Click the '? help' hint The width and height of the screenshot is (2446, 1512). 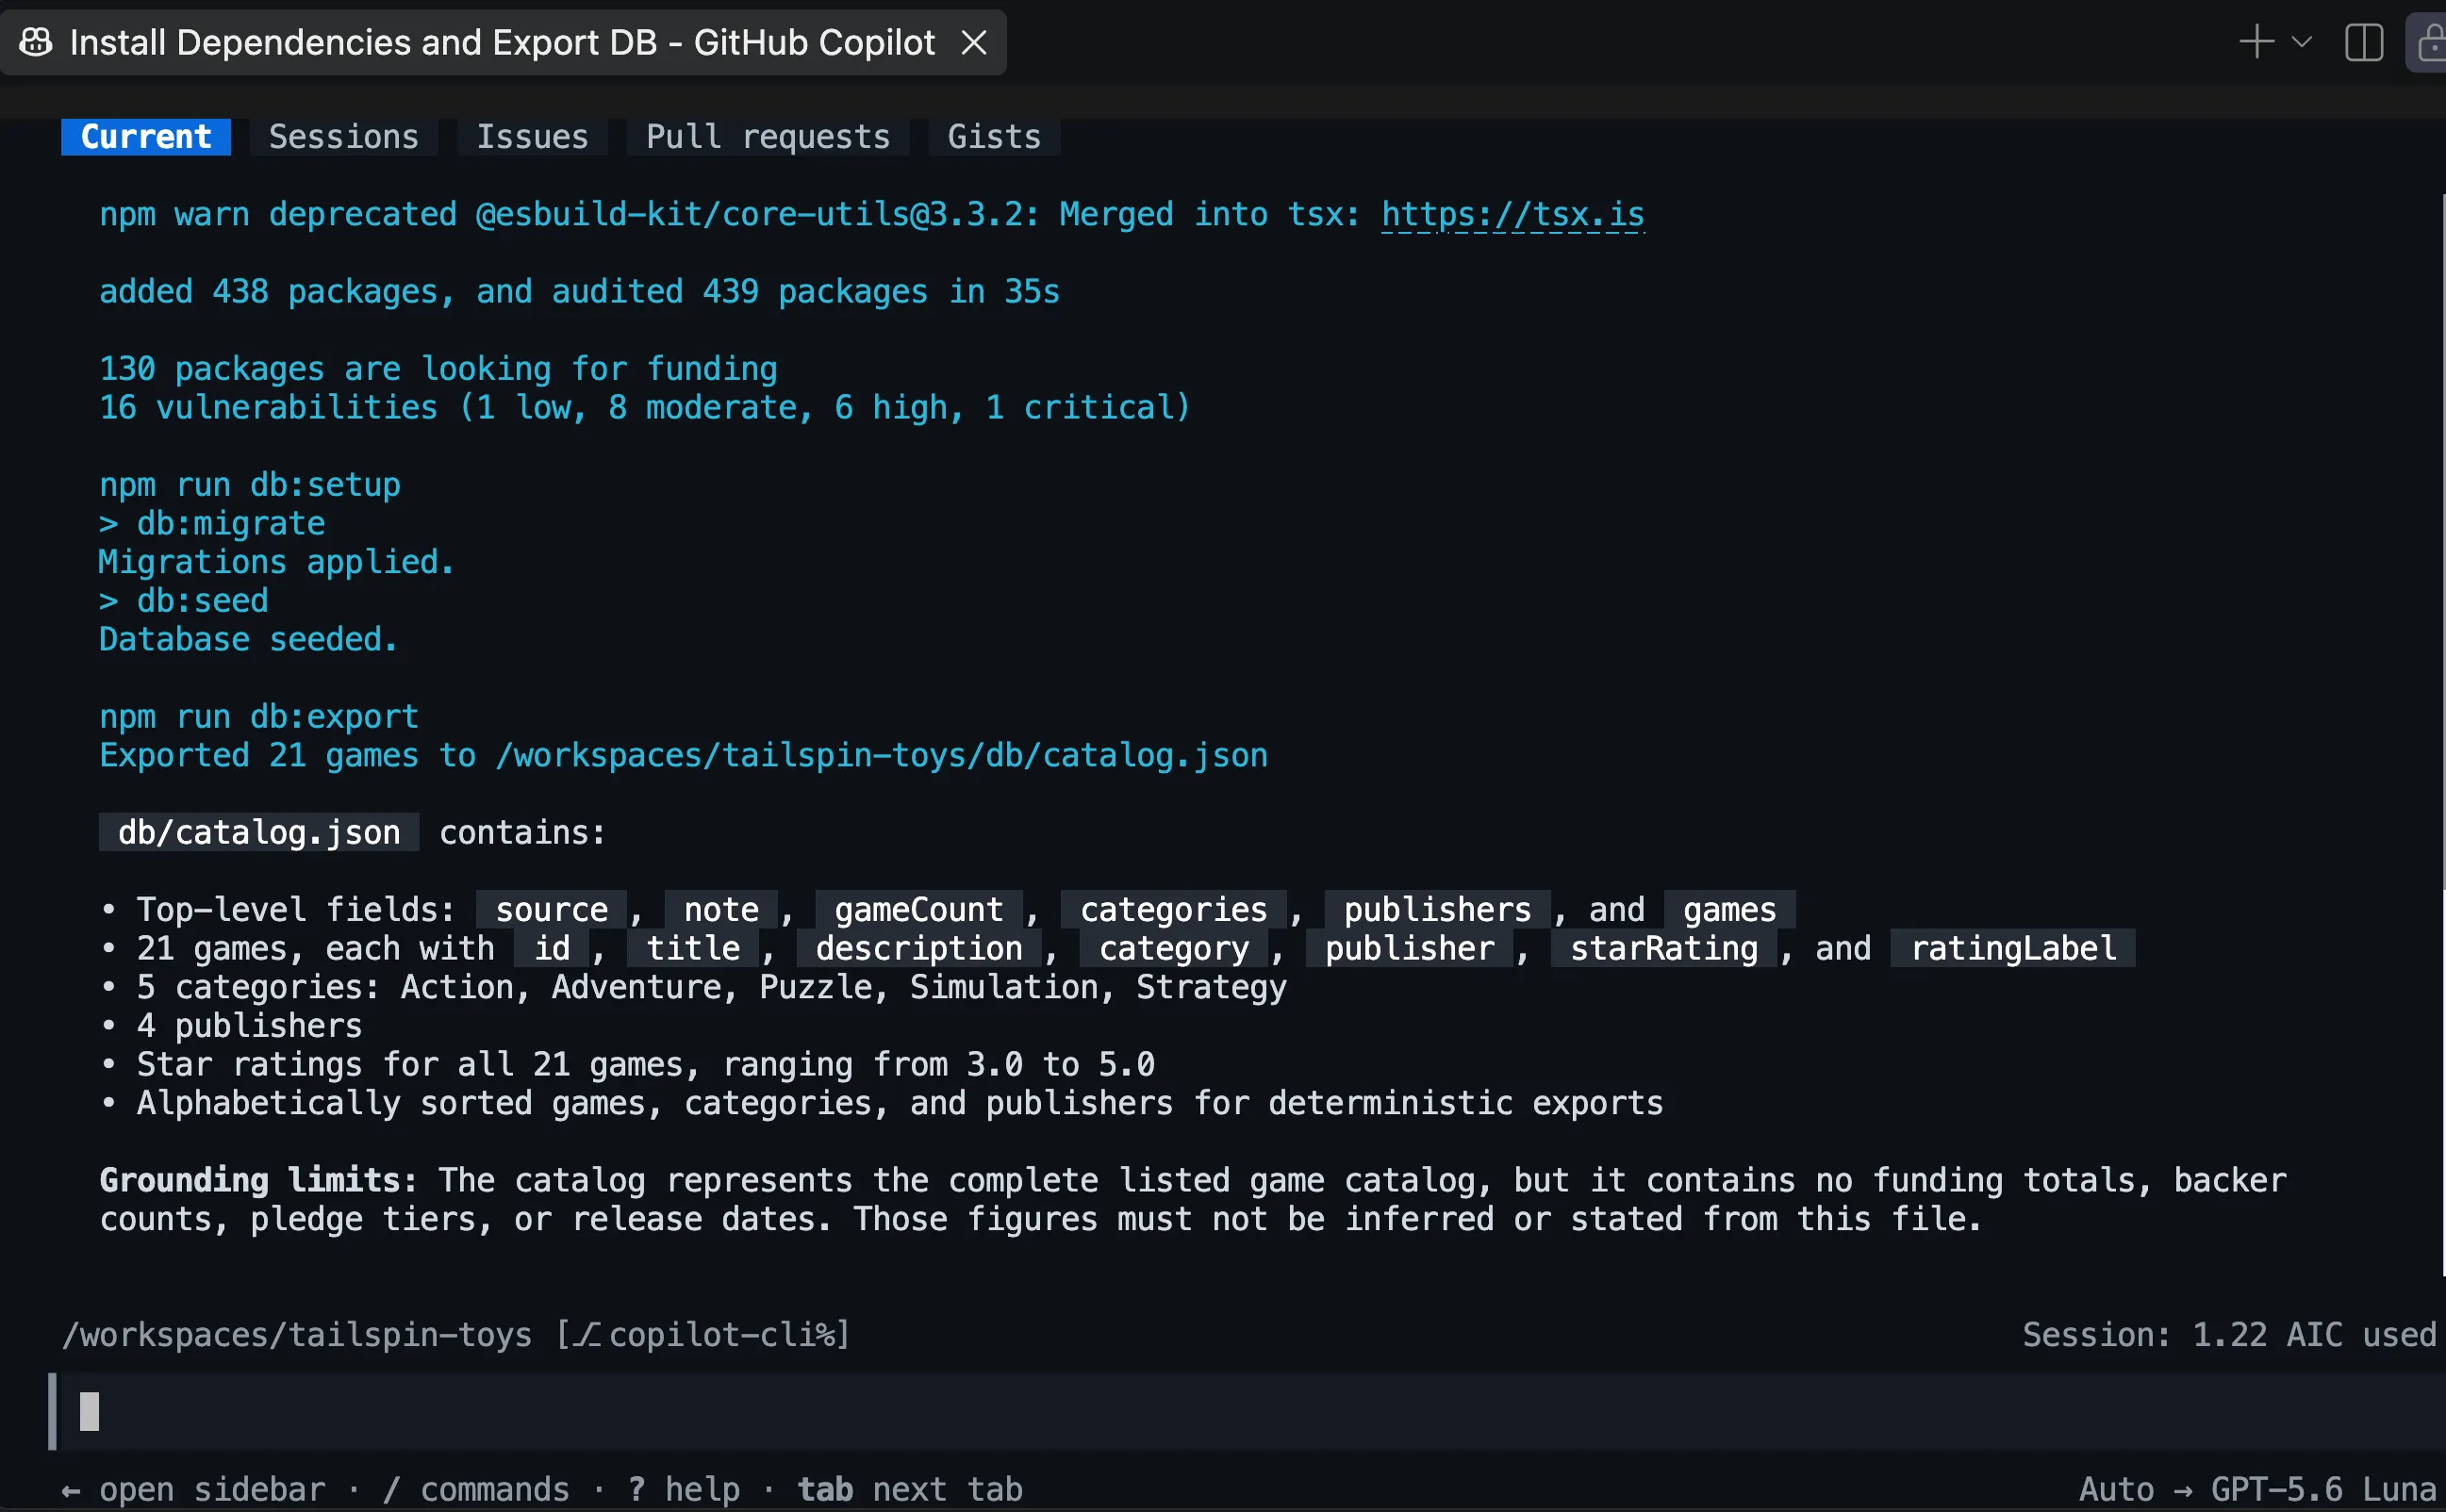684,1489
